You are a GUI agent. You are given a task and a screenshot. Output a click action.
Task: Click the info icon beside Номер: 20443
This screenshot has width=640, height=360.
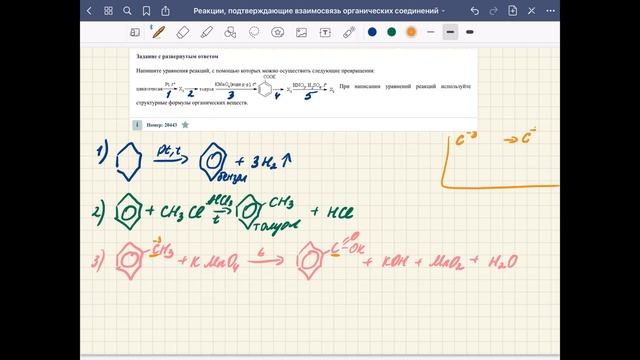[137, 125]
